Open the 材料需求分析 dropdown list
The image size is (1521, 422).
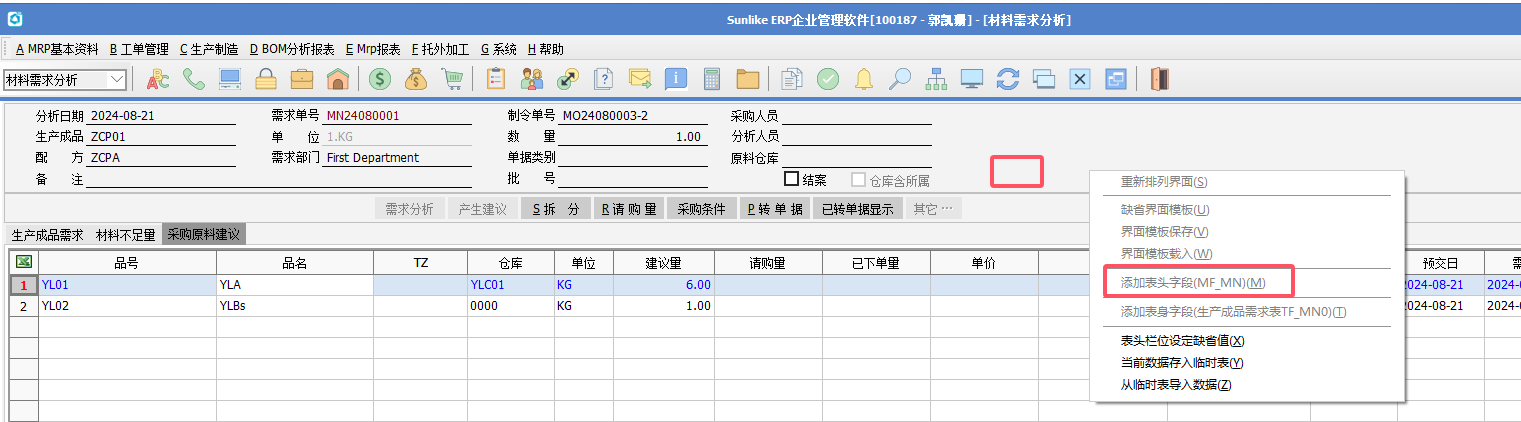pyautogui.click(x=117, y=80)
